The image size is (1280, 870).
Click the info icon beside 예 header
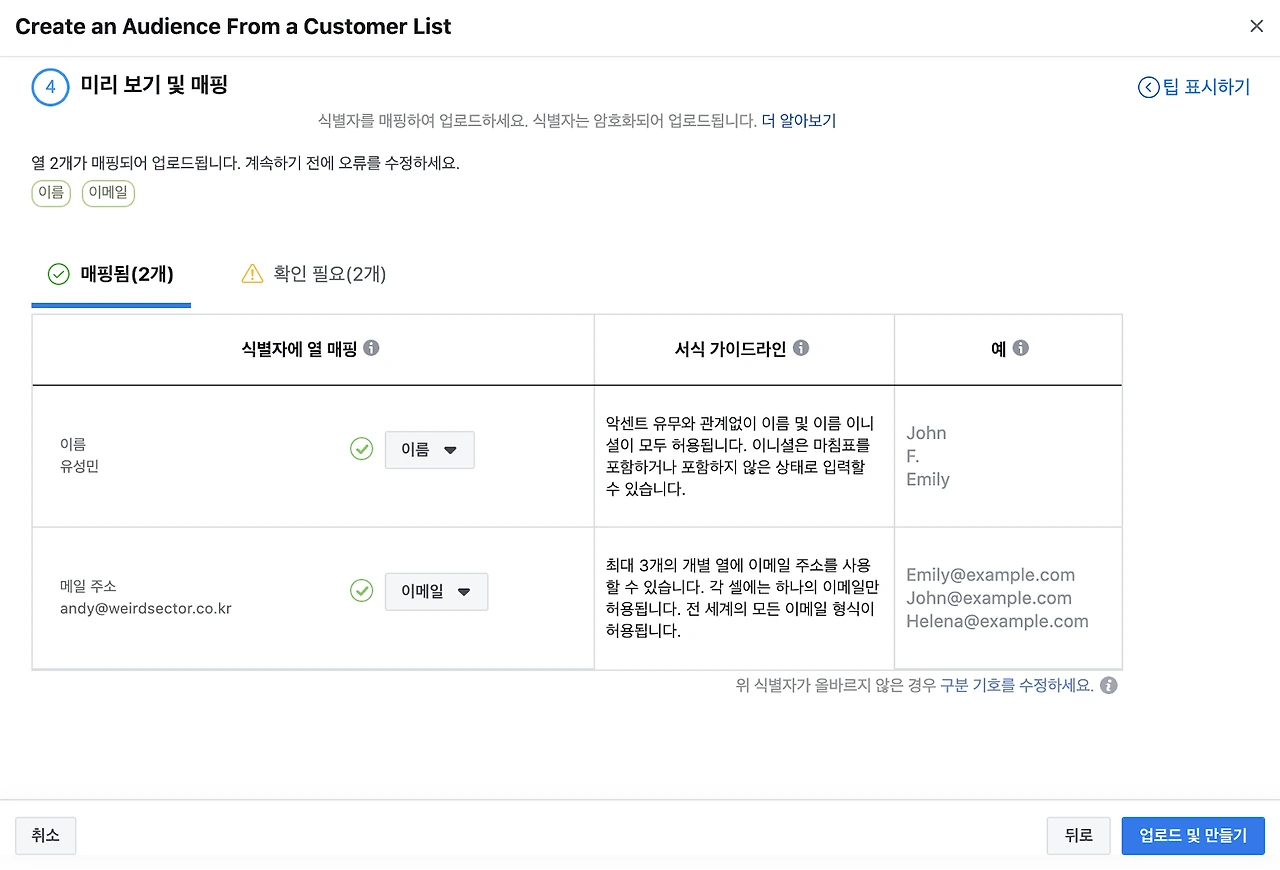pyautogui.click(x=1020, y=348)
